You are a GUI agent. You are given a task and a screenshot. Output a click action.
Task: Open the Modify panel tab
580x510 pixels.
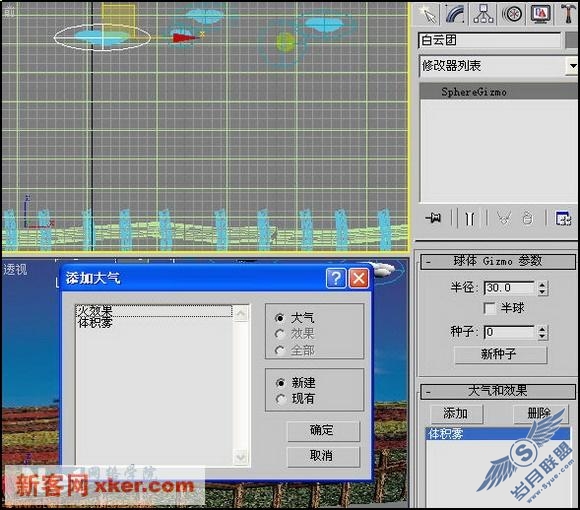point(456,14)
